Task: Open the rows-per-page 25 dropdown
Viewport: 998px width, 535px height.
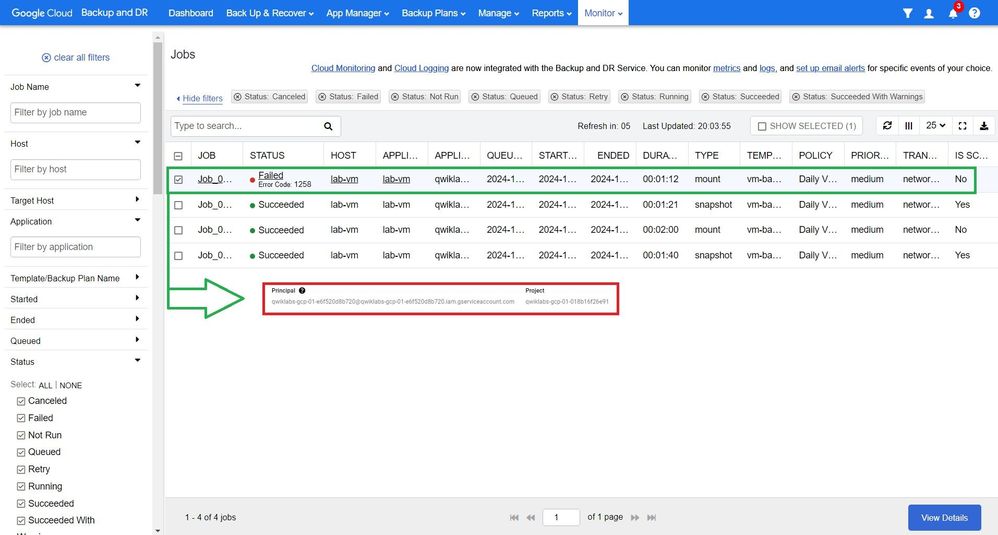Action: [935, 126]
